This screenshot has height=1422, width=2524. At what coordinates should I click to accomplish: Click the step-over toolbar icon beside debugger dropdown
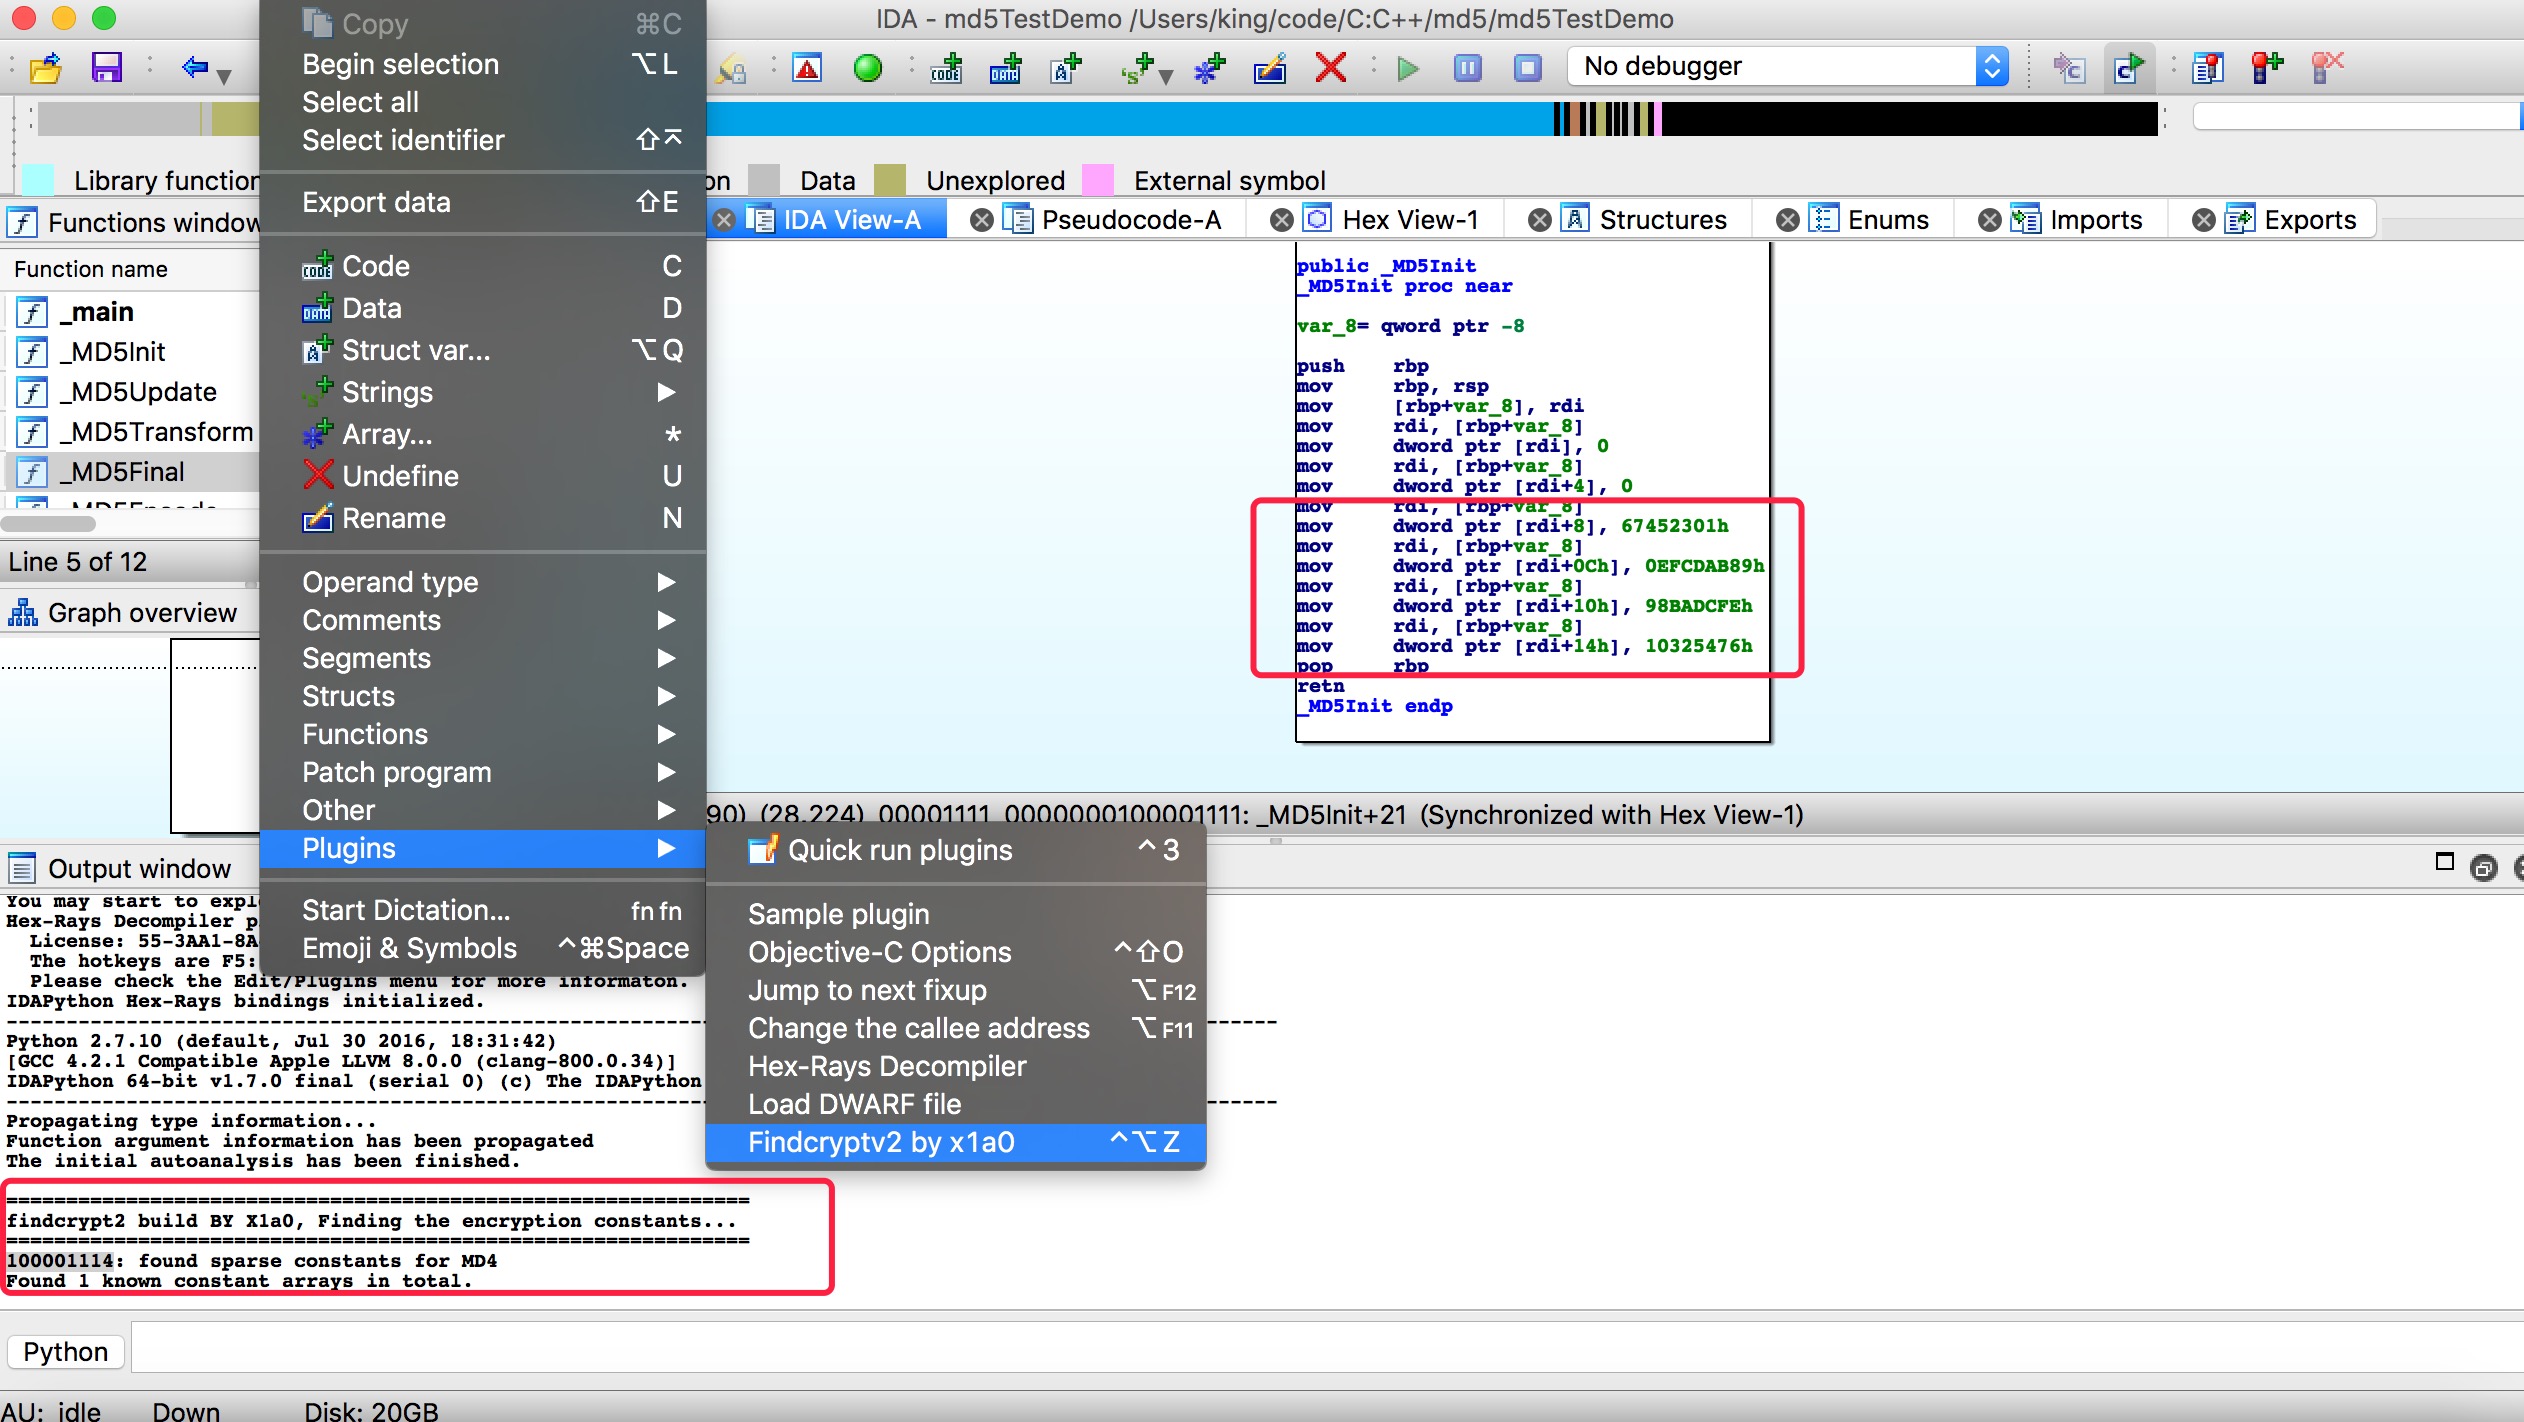click(x=2128, y=68)
